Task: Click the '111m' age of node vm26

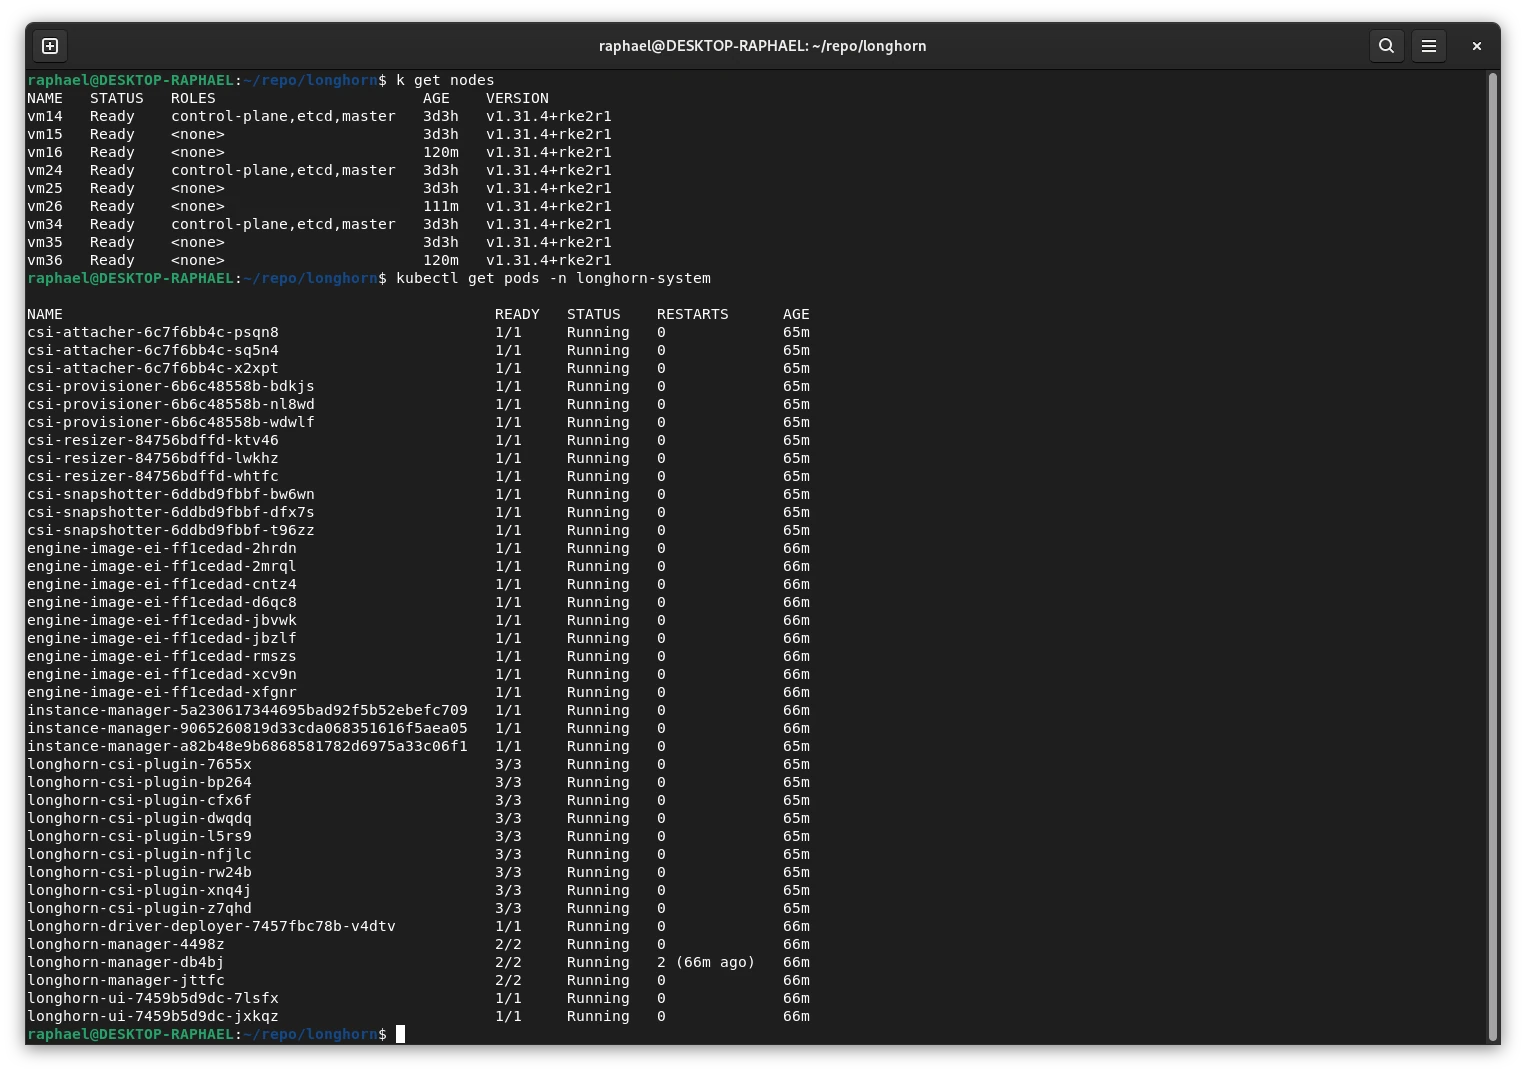Action: (440, 206)
